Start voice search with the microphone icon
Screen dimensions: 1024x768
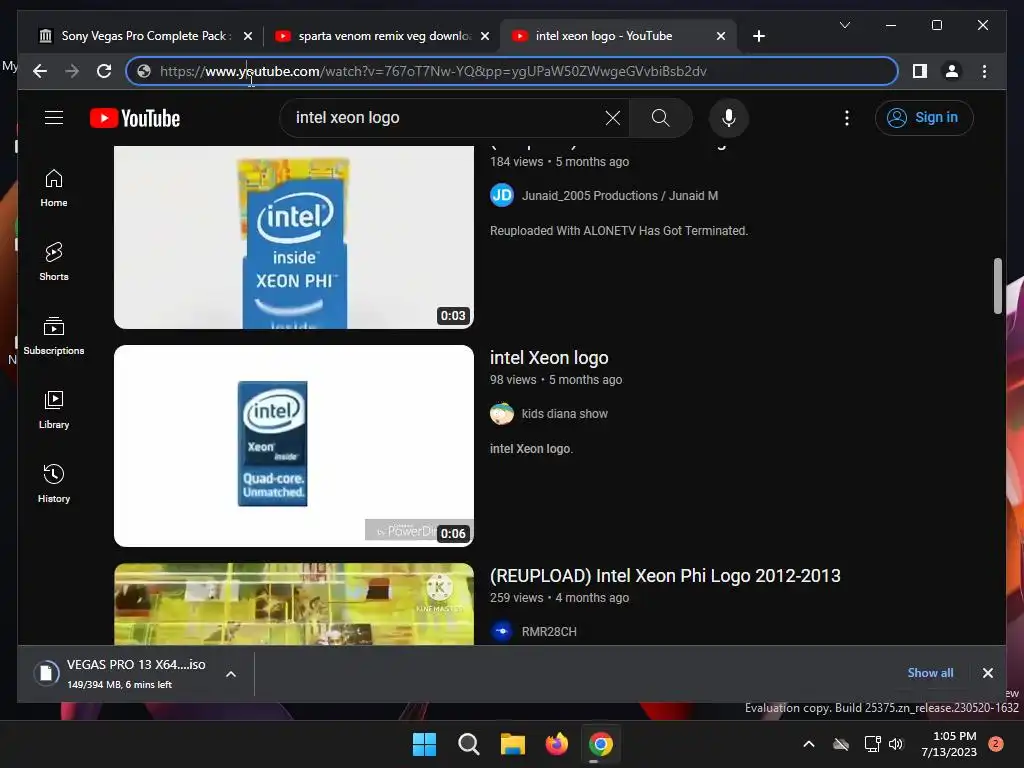[x=729, y=118]
